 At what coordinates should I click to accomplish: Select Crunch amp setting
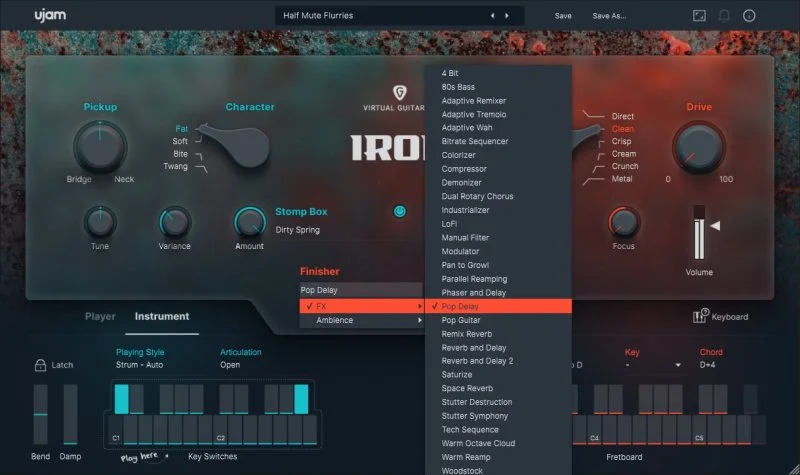coord(625,166)
